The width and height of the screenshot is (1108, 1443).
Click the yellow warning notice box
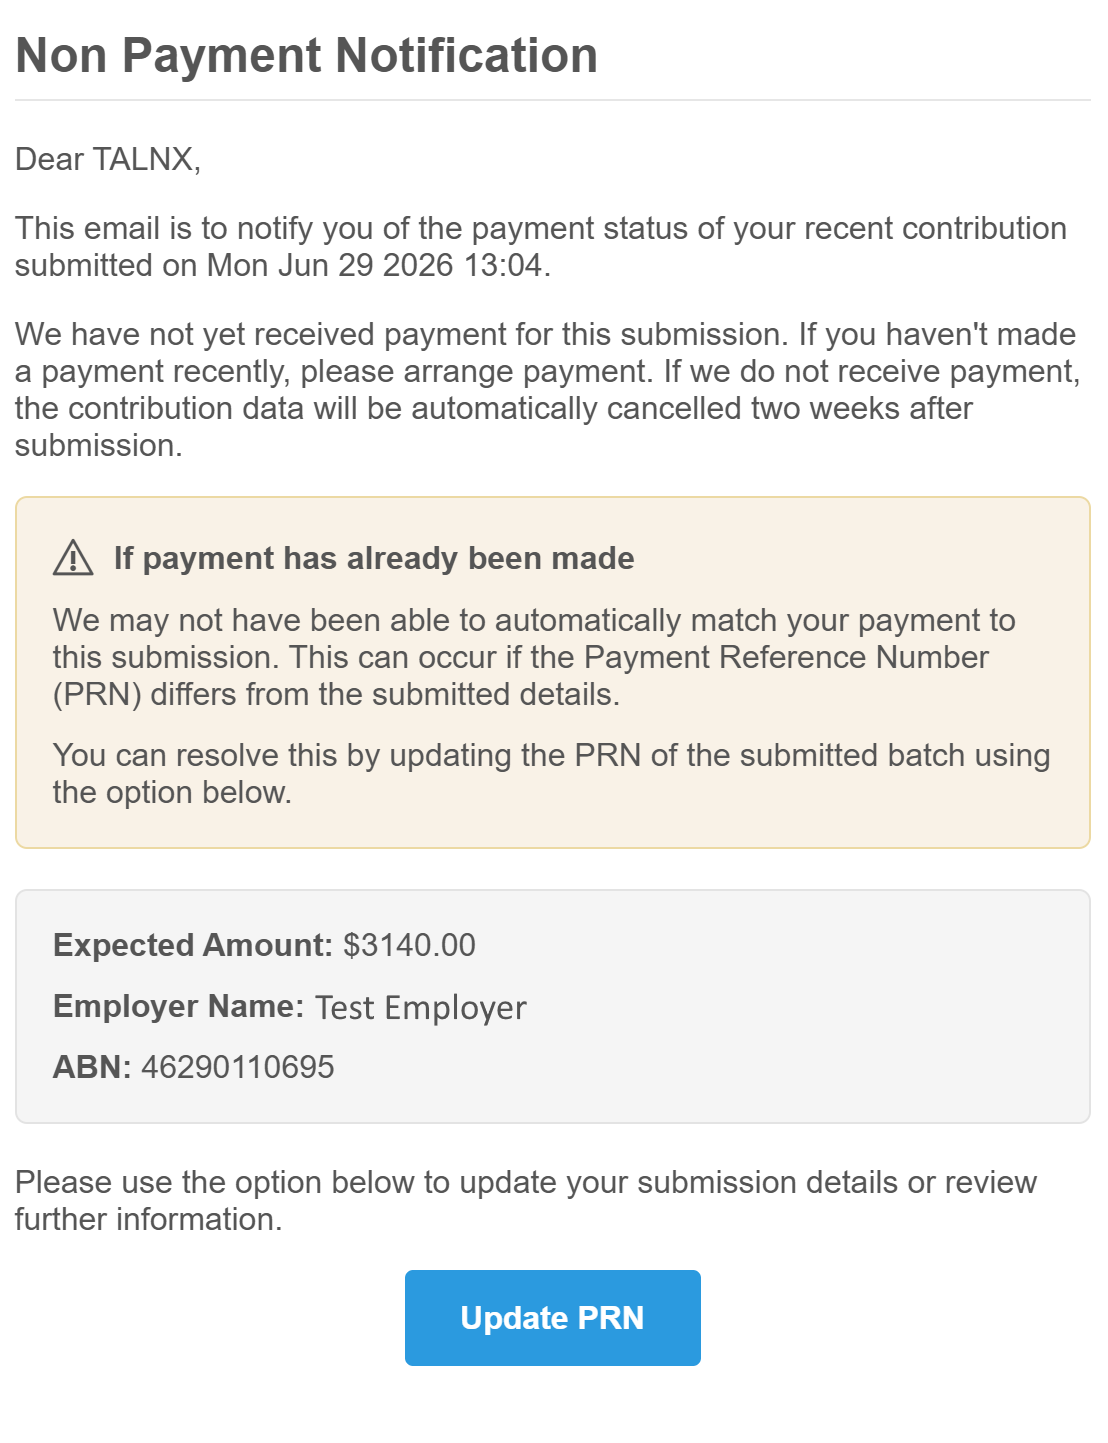(x=553, y=672)
